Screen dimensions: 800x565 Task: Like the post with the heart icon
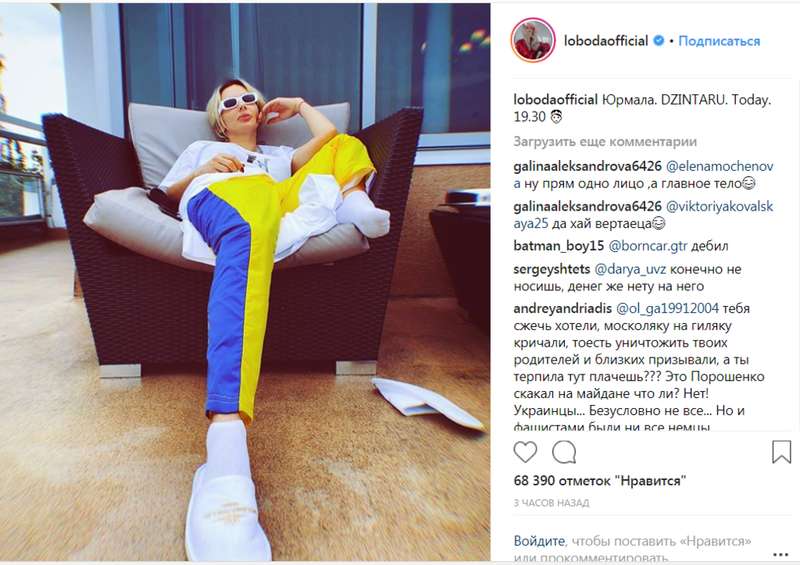(525, 452)
